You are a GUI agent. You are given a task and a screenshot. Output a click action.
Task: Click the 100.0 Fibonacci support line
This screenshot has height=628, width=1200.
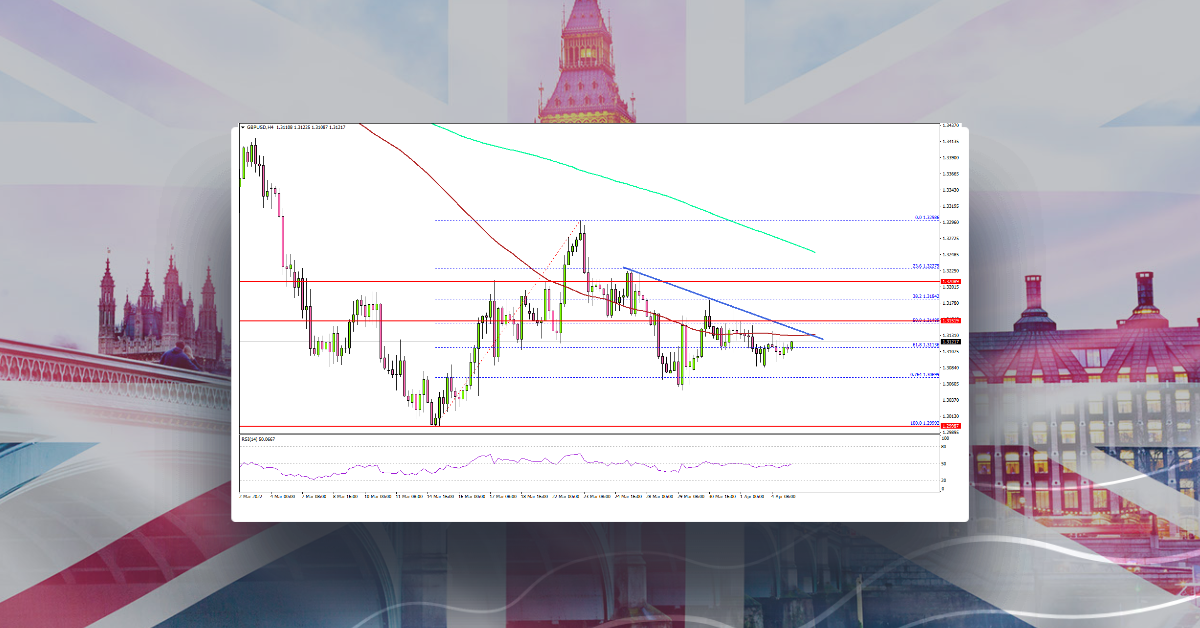[600, 424]
